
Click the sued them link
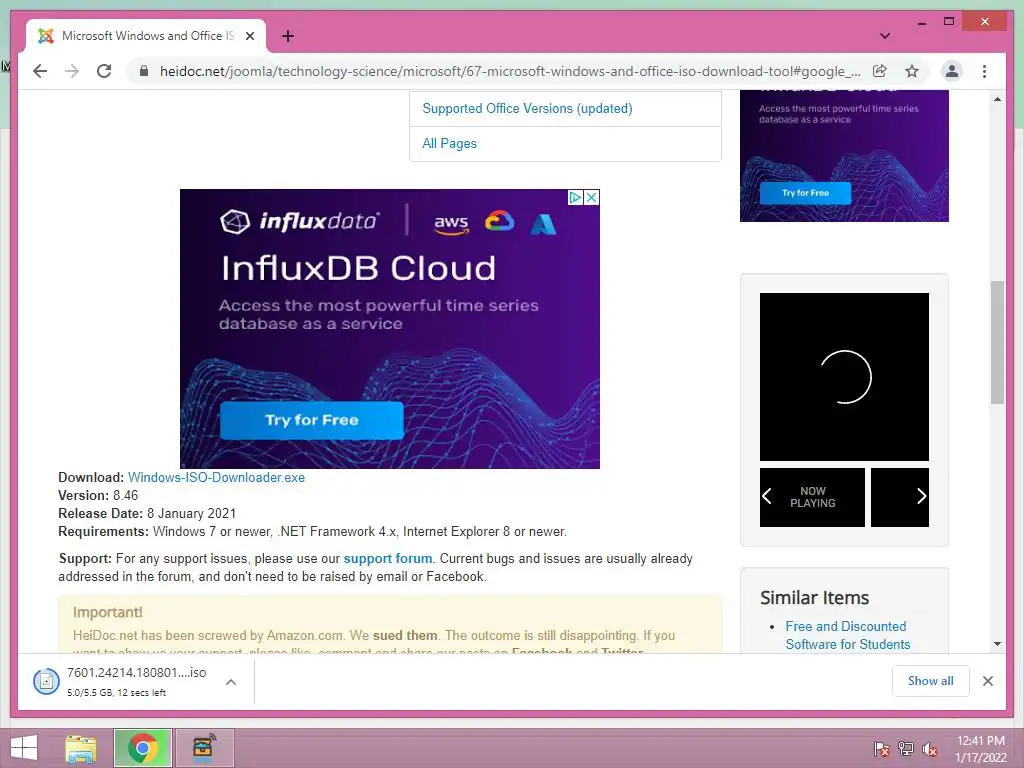click(x=405, y=635)
